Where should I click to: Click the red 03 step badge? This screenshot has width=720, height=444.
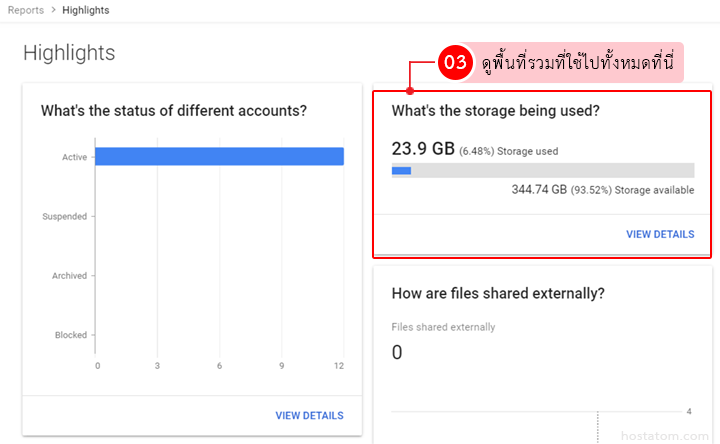[455, 62]
